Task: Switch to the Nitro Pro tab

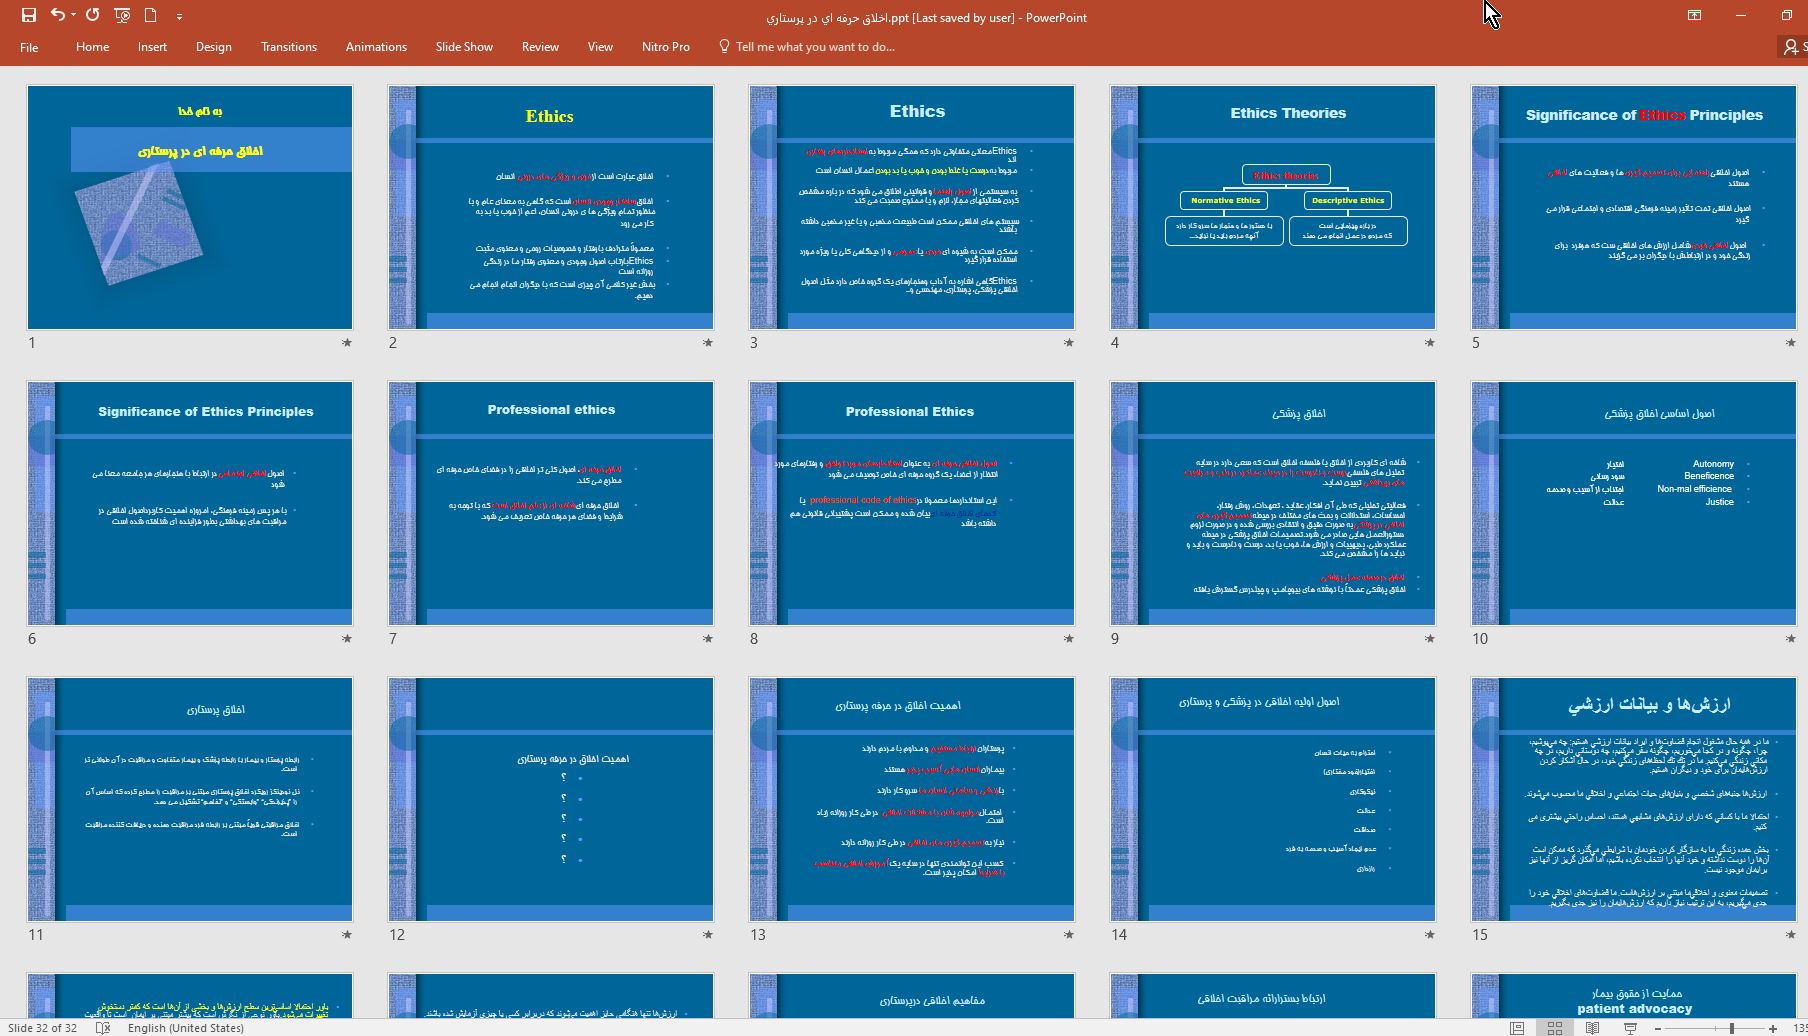Action: click(665, 47)
